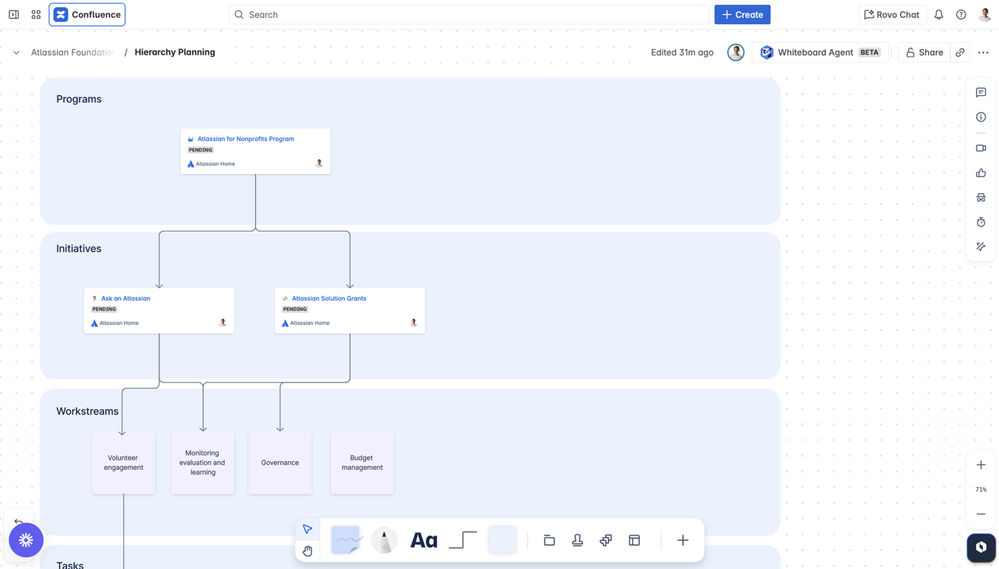Screen dimensions: 999x569
Task: Click the undo arrow icon
Action: coord(18,521)
